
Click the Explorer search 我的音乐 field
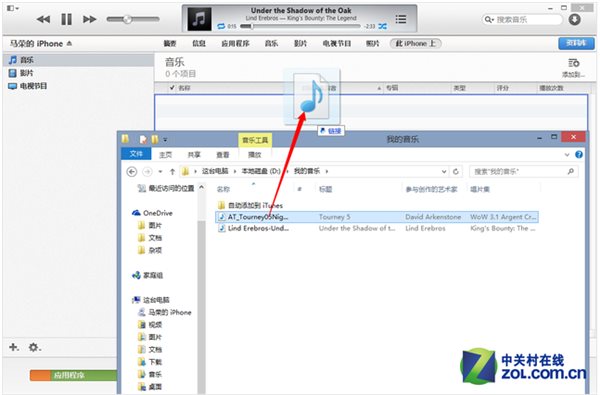[523, 171]
